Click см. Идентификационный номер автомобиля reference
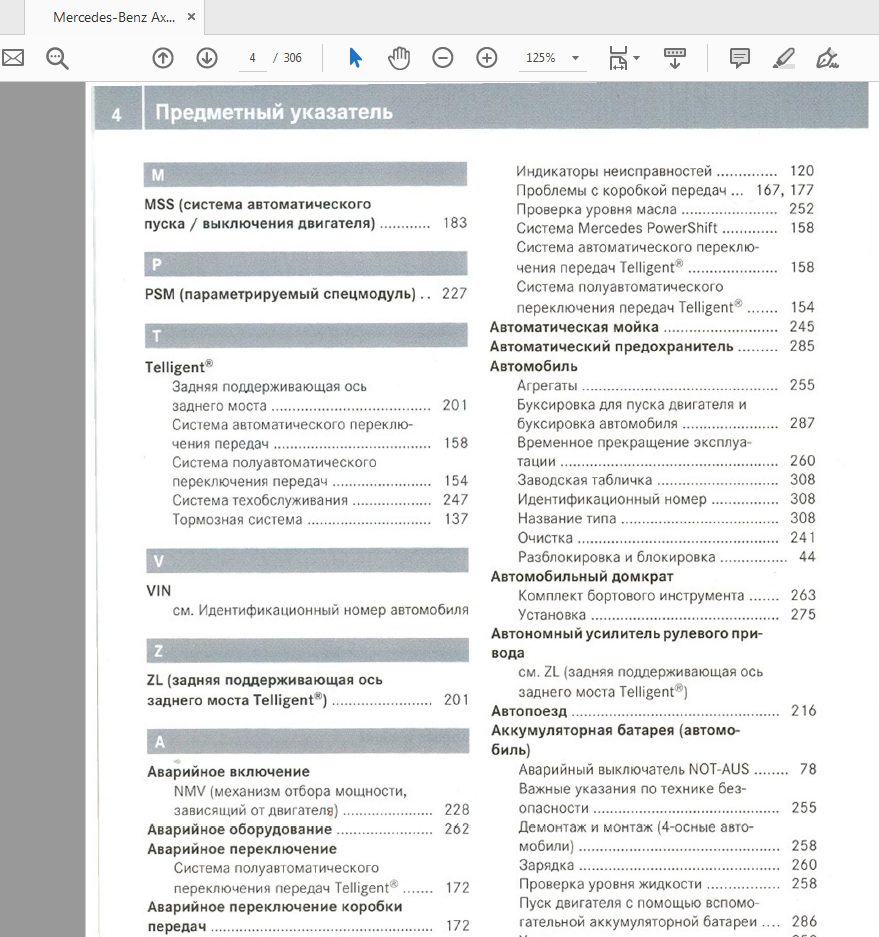Viewport: 879px width, 937px height. tap(320, 610)
